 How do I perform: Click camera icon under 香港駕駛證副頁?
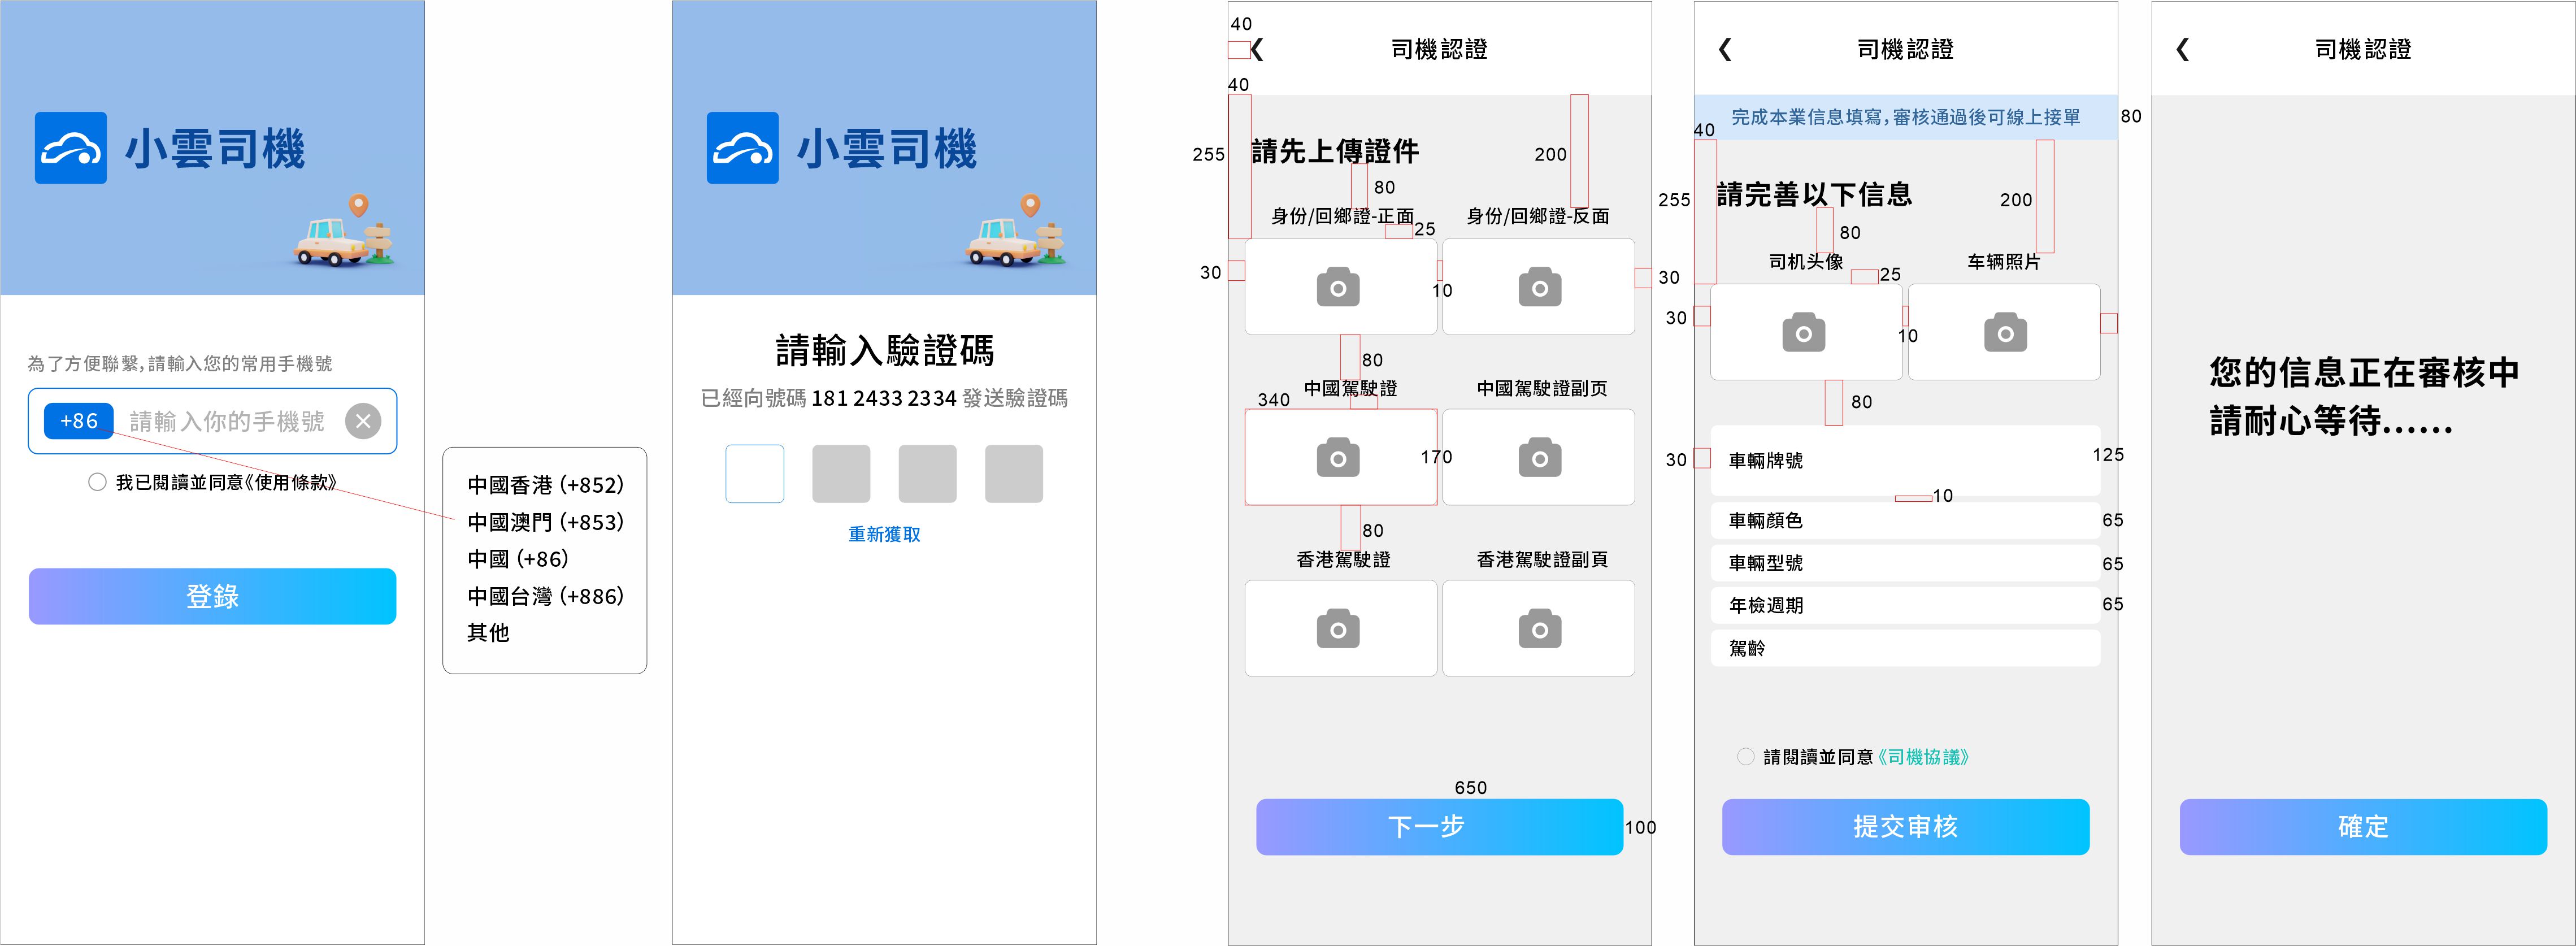point(1539,630)
